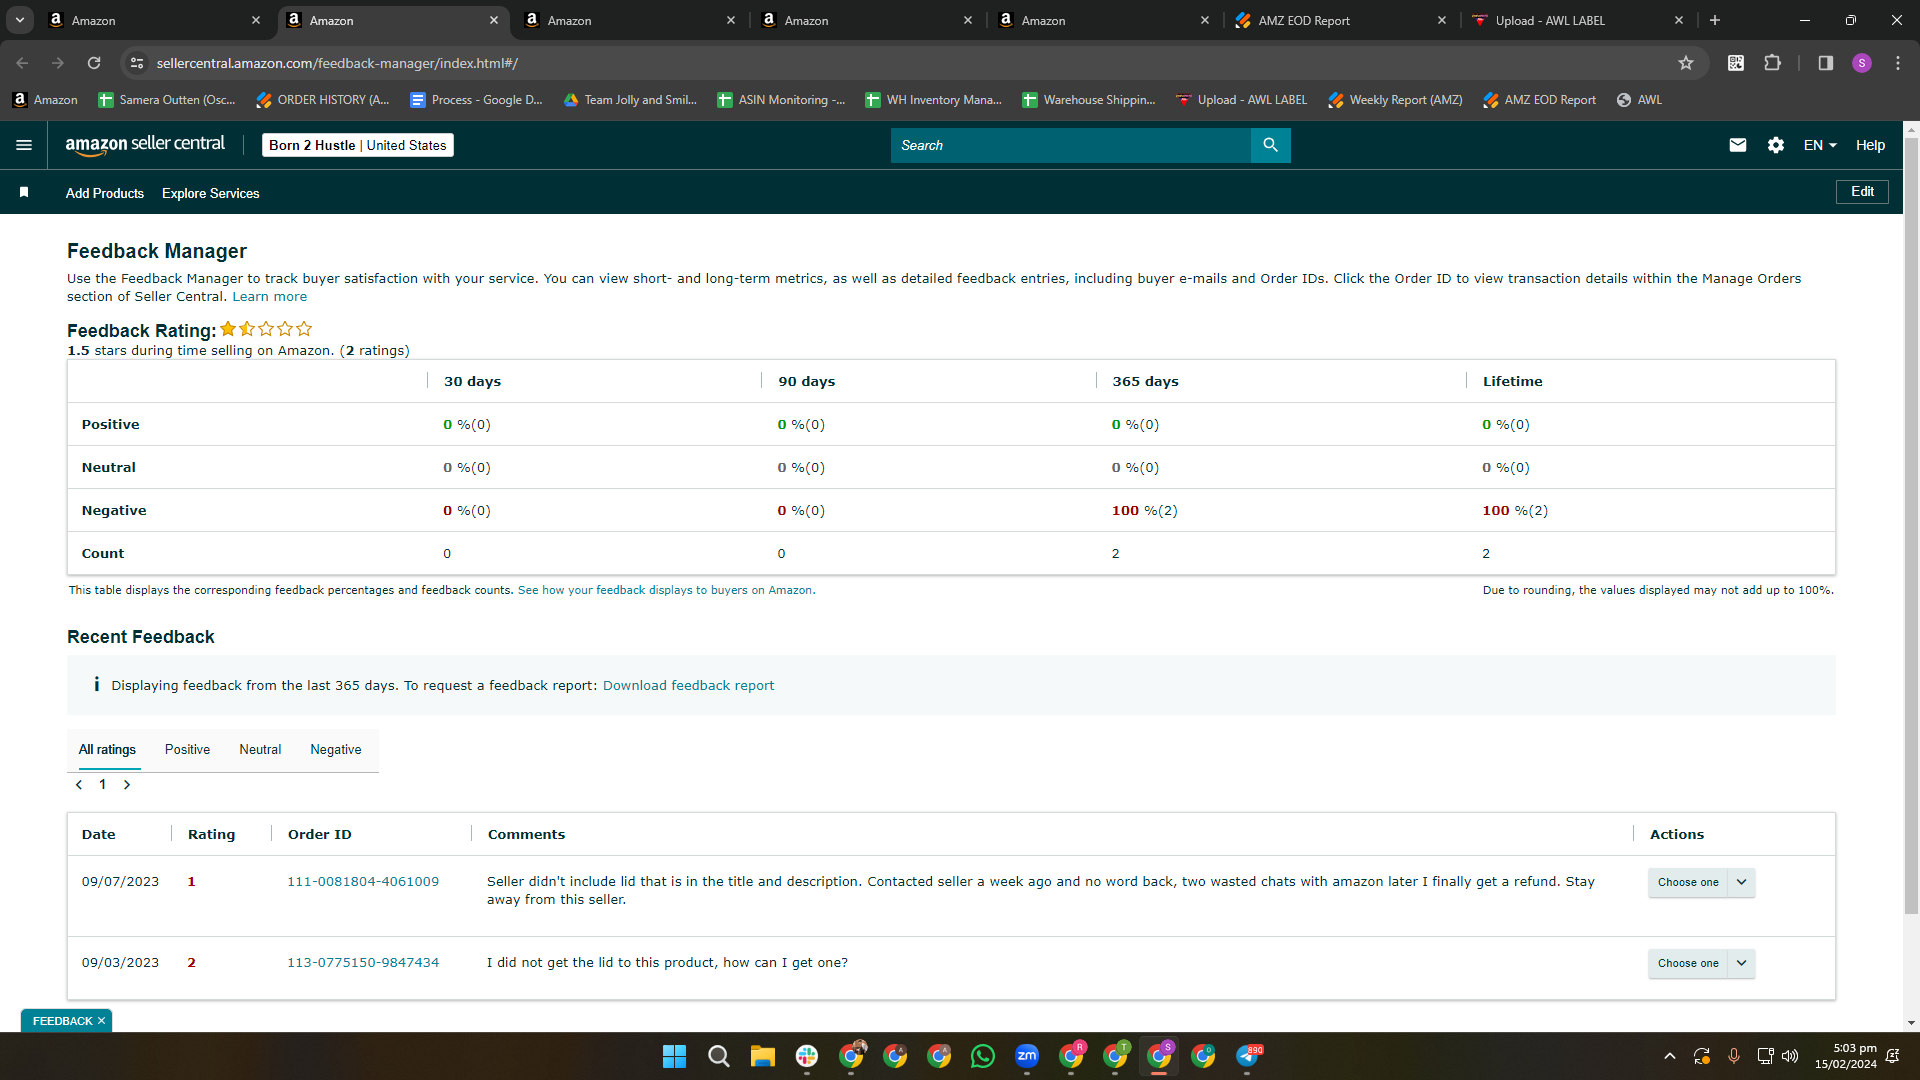This screenshot has width=1920, height=1080.
Task: Click the Amazon Seller Central logo
Action: 146,145
